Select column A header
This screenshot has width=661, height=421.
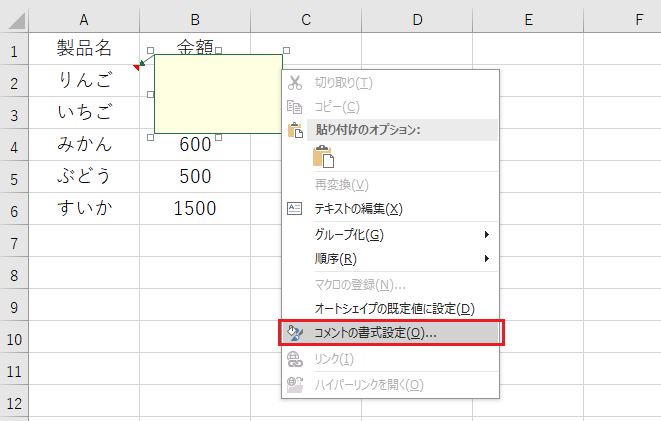tap(84, 20)
